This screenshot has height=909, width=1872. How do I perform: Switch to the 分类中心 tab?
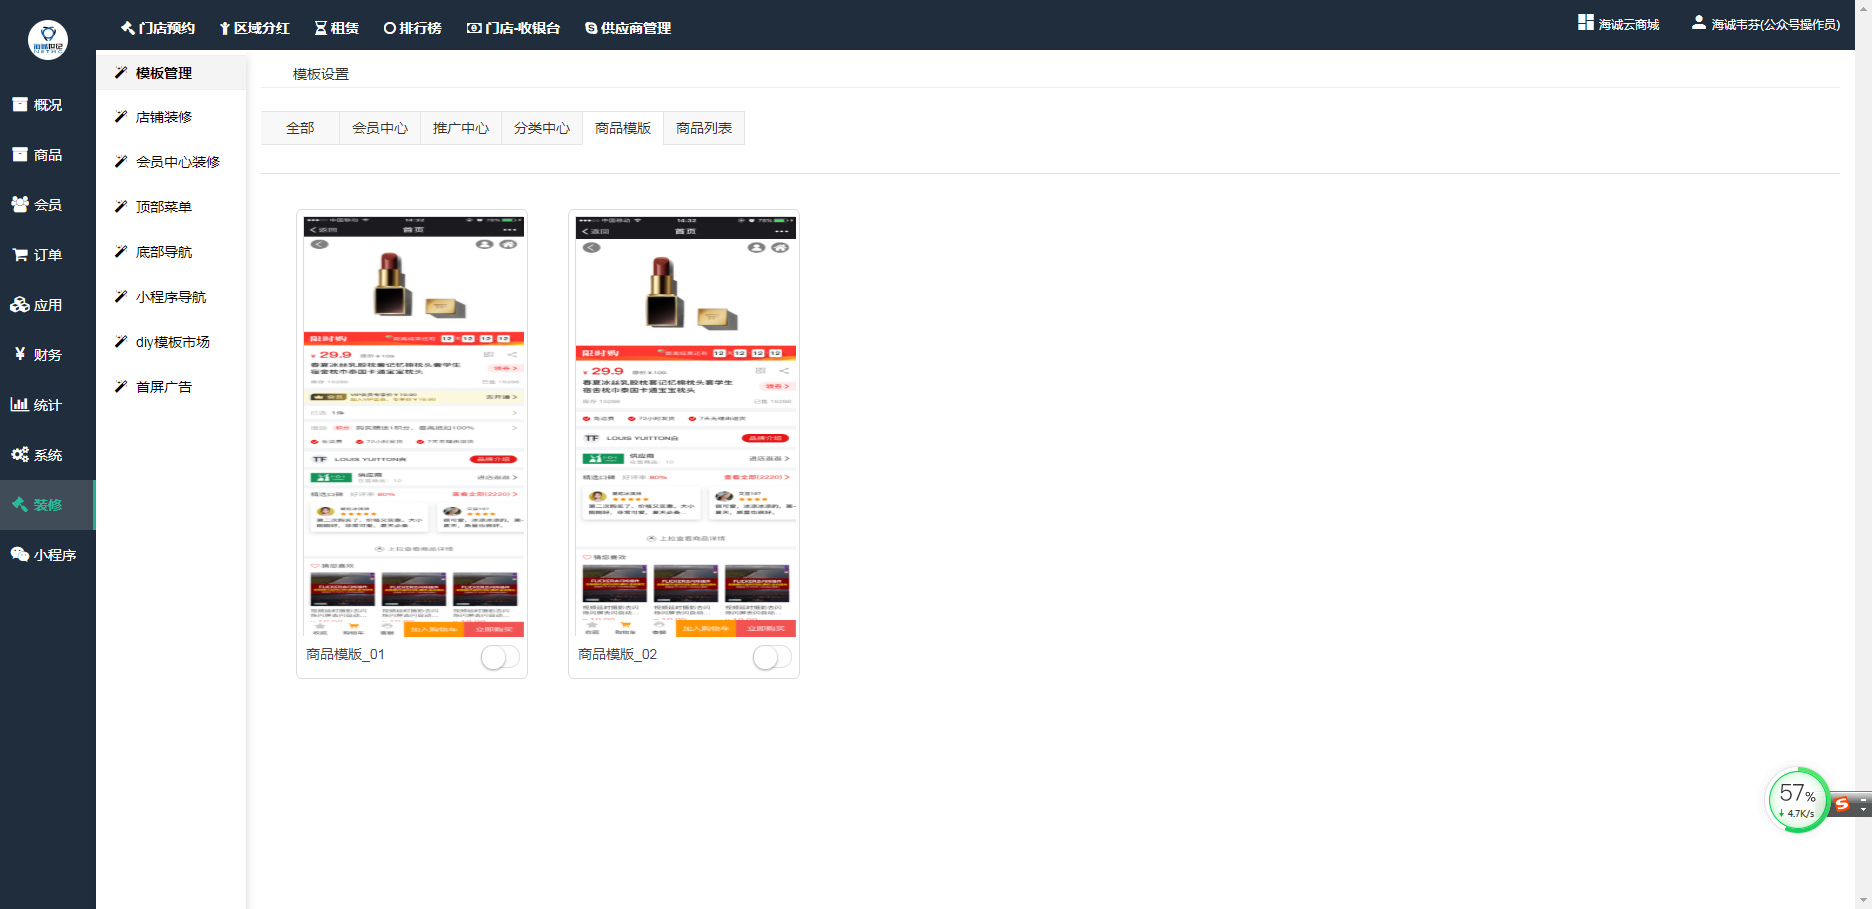(542, 128)
